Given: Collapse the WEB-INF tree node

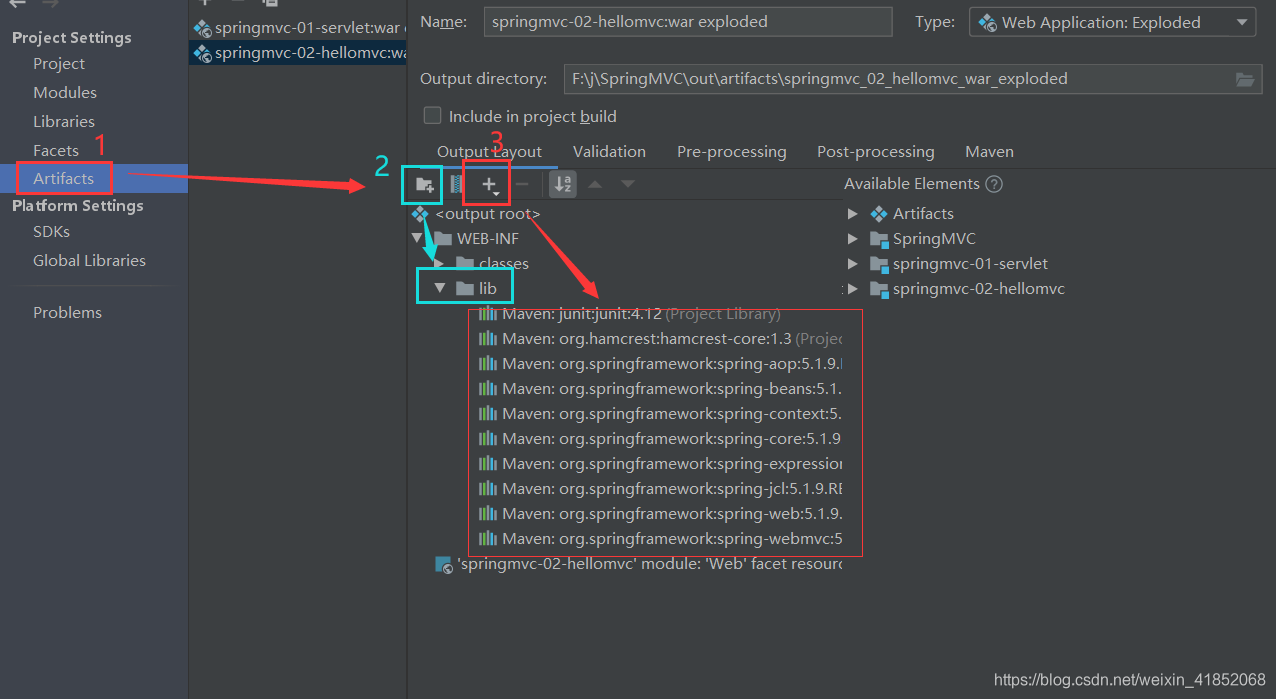Looking at the screenshot, I should (x=417, y=239).
